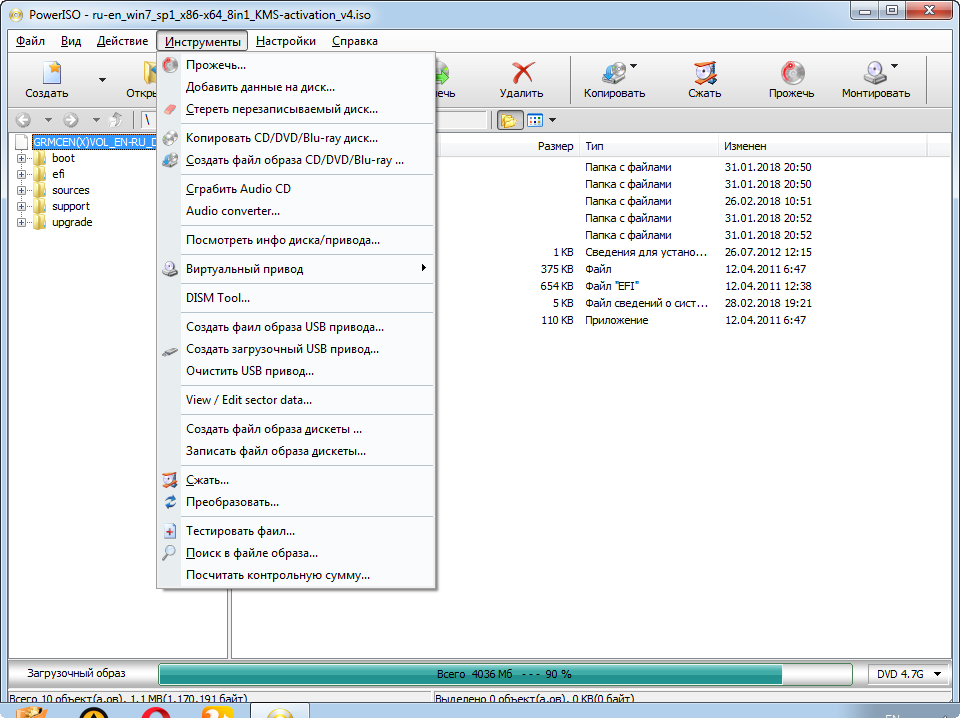Open the Копировать dropdown arrow
The image size is (960, 718).
[x=634, y=65]
